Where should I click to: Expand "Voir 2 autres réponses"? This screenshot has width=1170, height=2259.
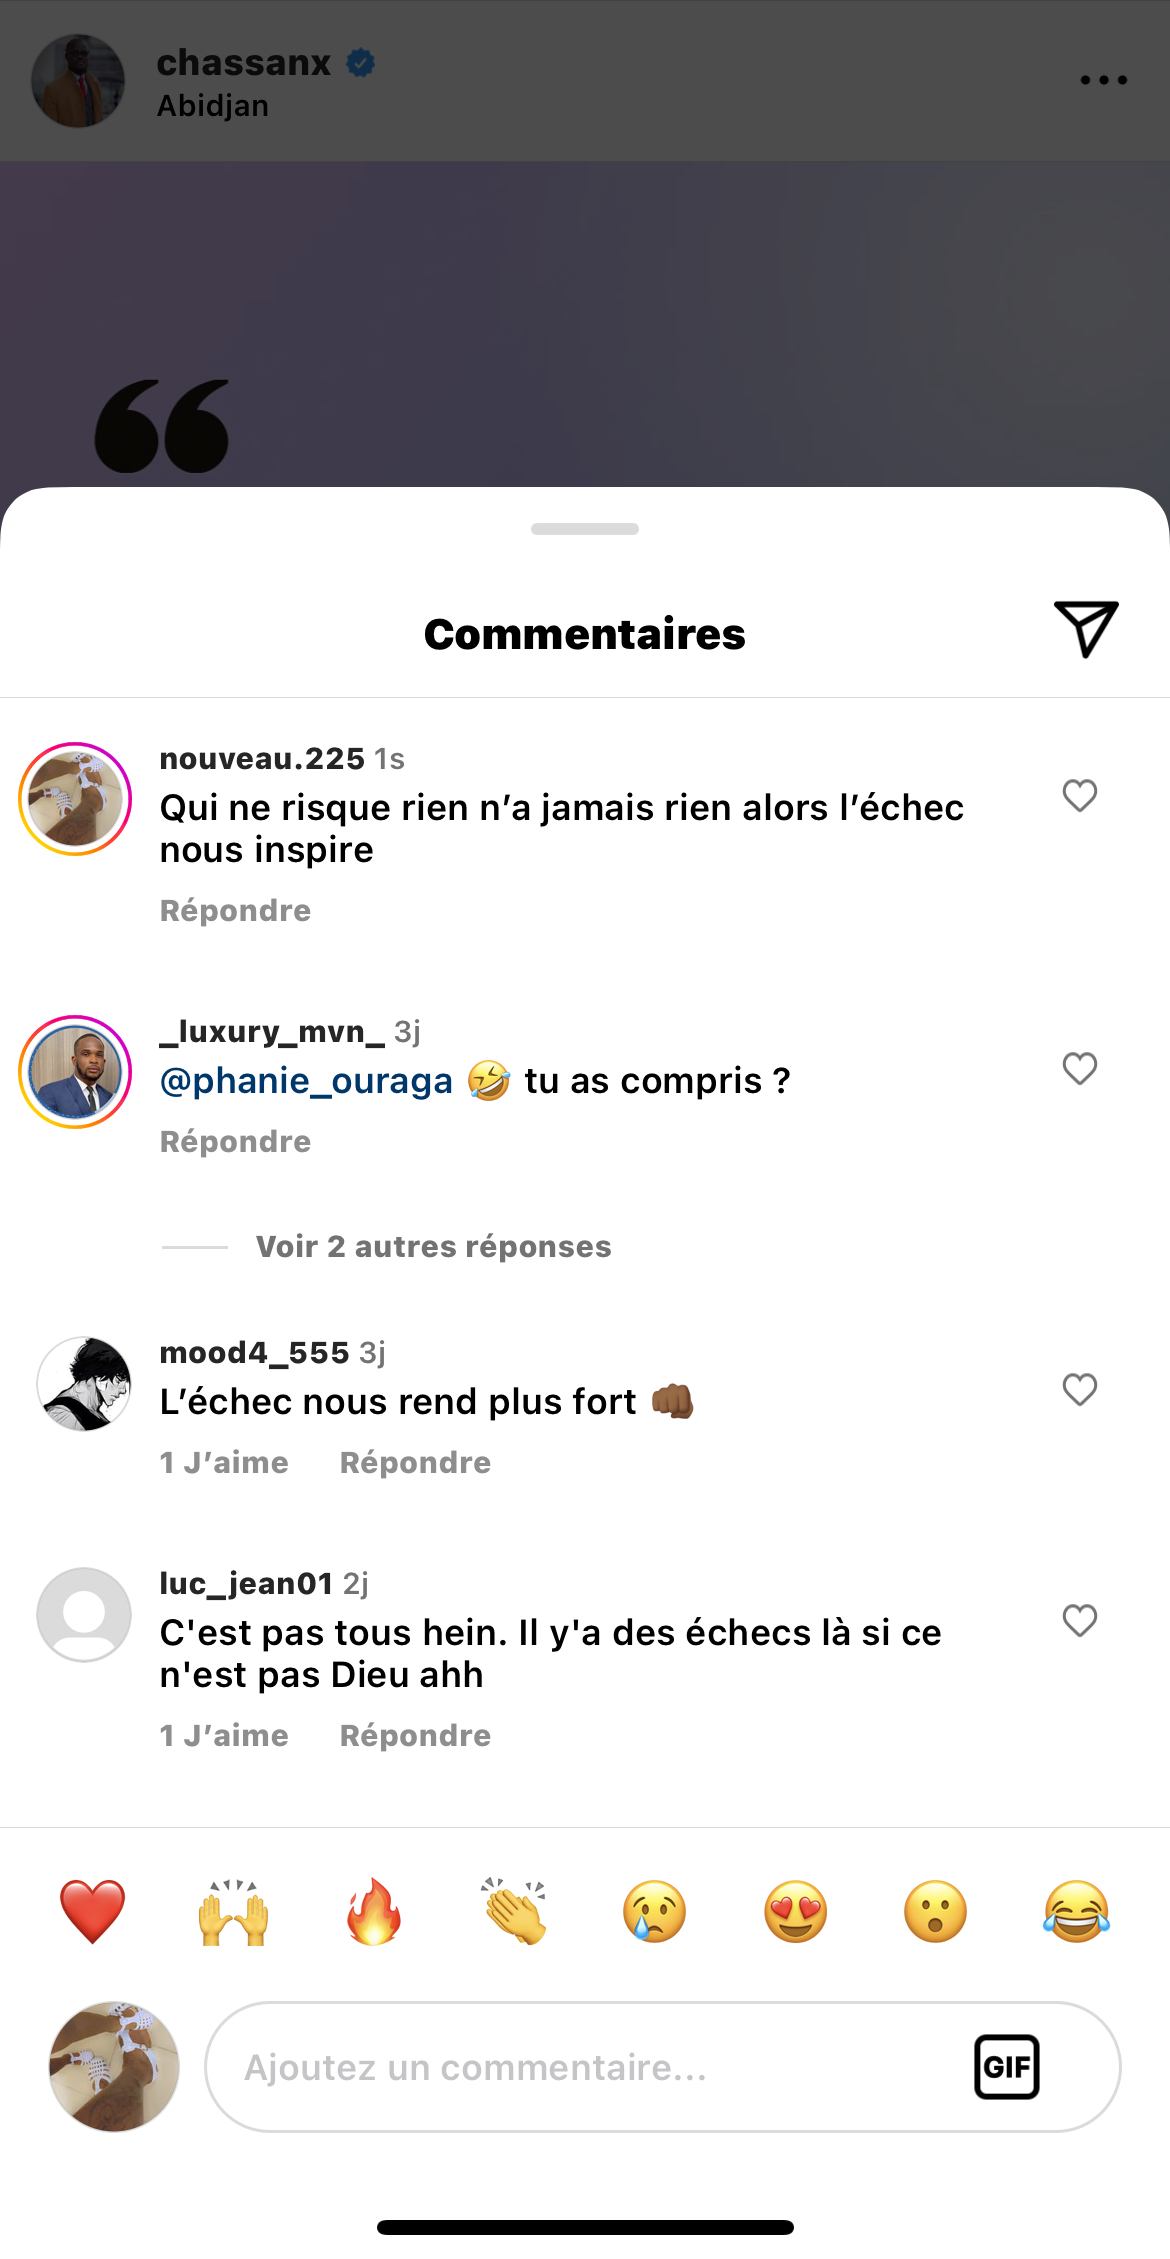[433, 1247]
